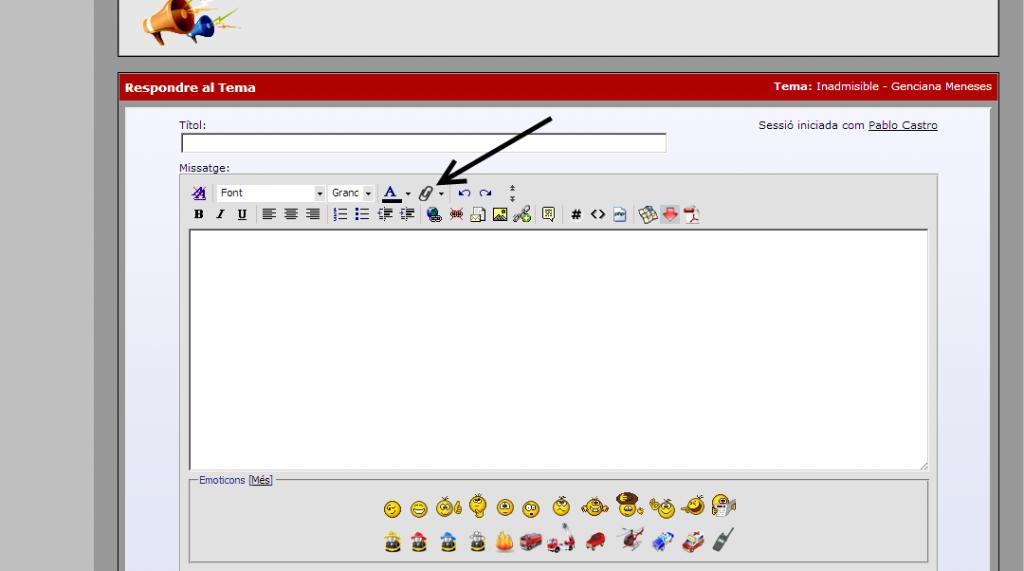Insert an unordered bullet list
Screen dimensions: 1024x571
pyautogui.click(x=362, y=214)
